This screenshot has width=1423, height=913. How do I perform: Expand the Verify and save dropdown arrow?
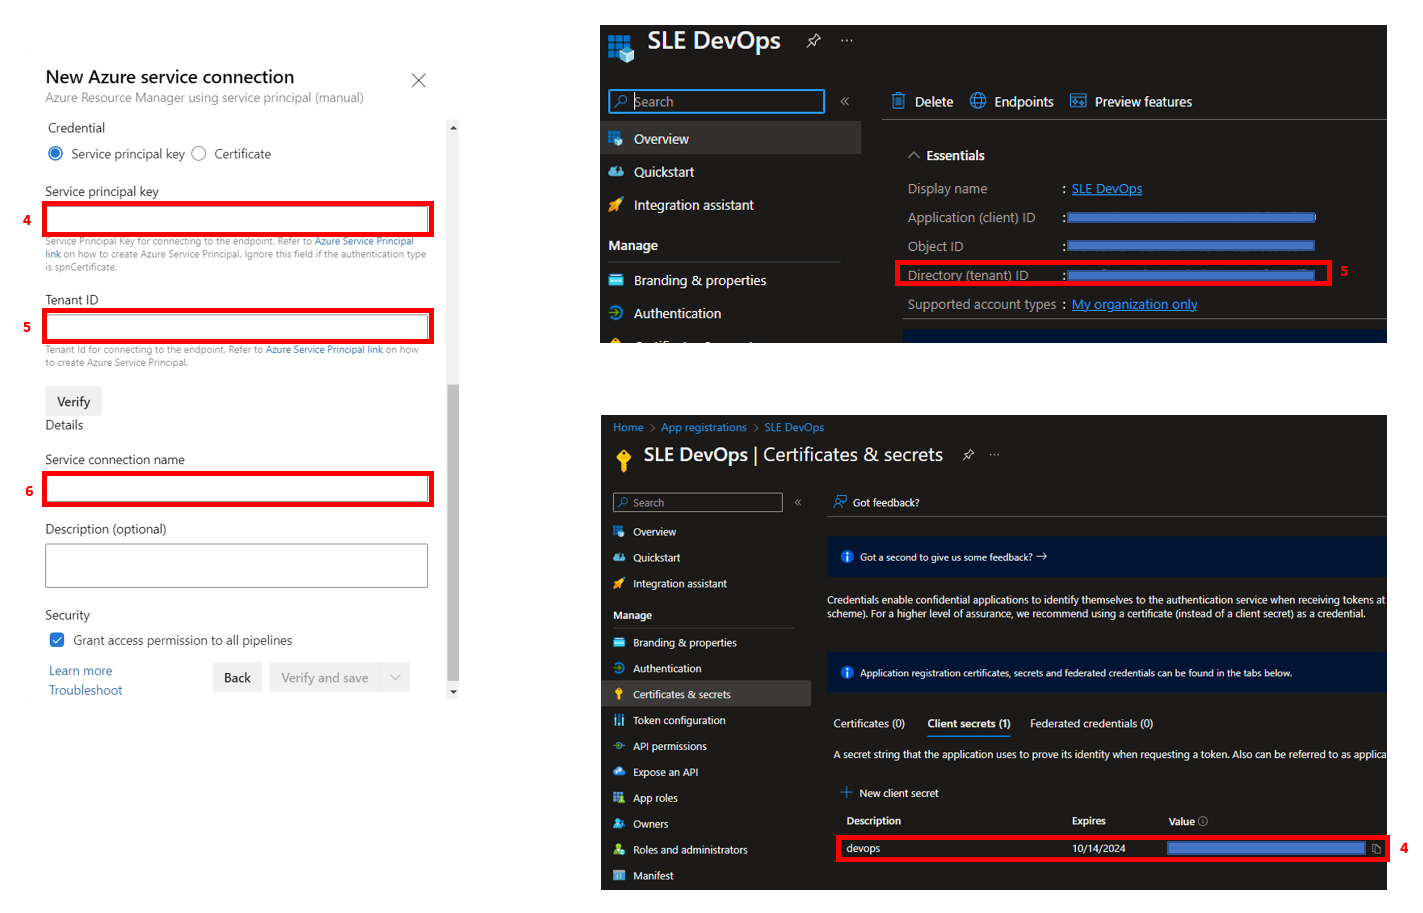click(x=396, y=677)
